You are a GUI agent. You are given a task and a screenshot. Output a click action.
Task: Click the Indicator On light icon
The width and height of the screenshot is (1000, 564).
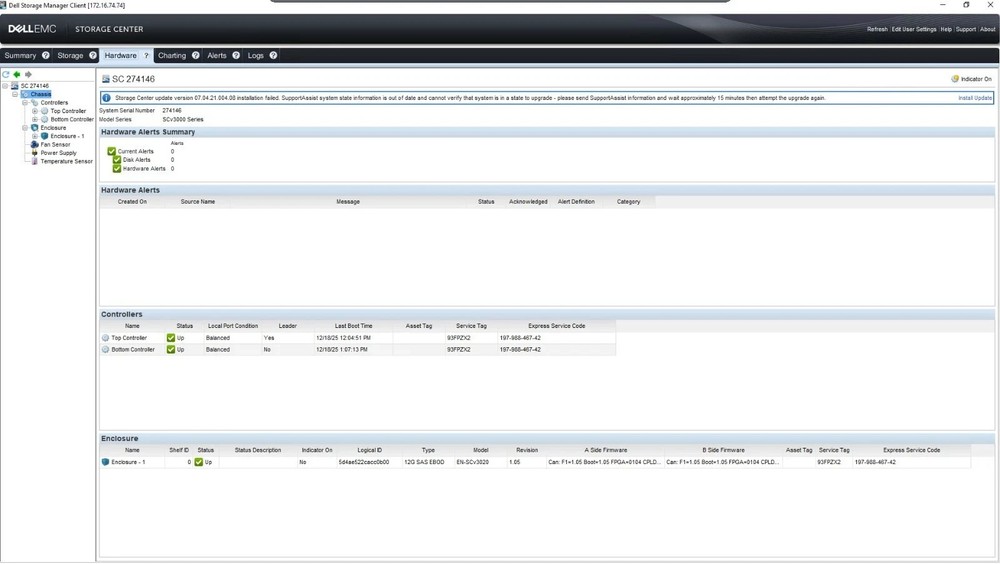click(955, 79)
